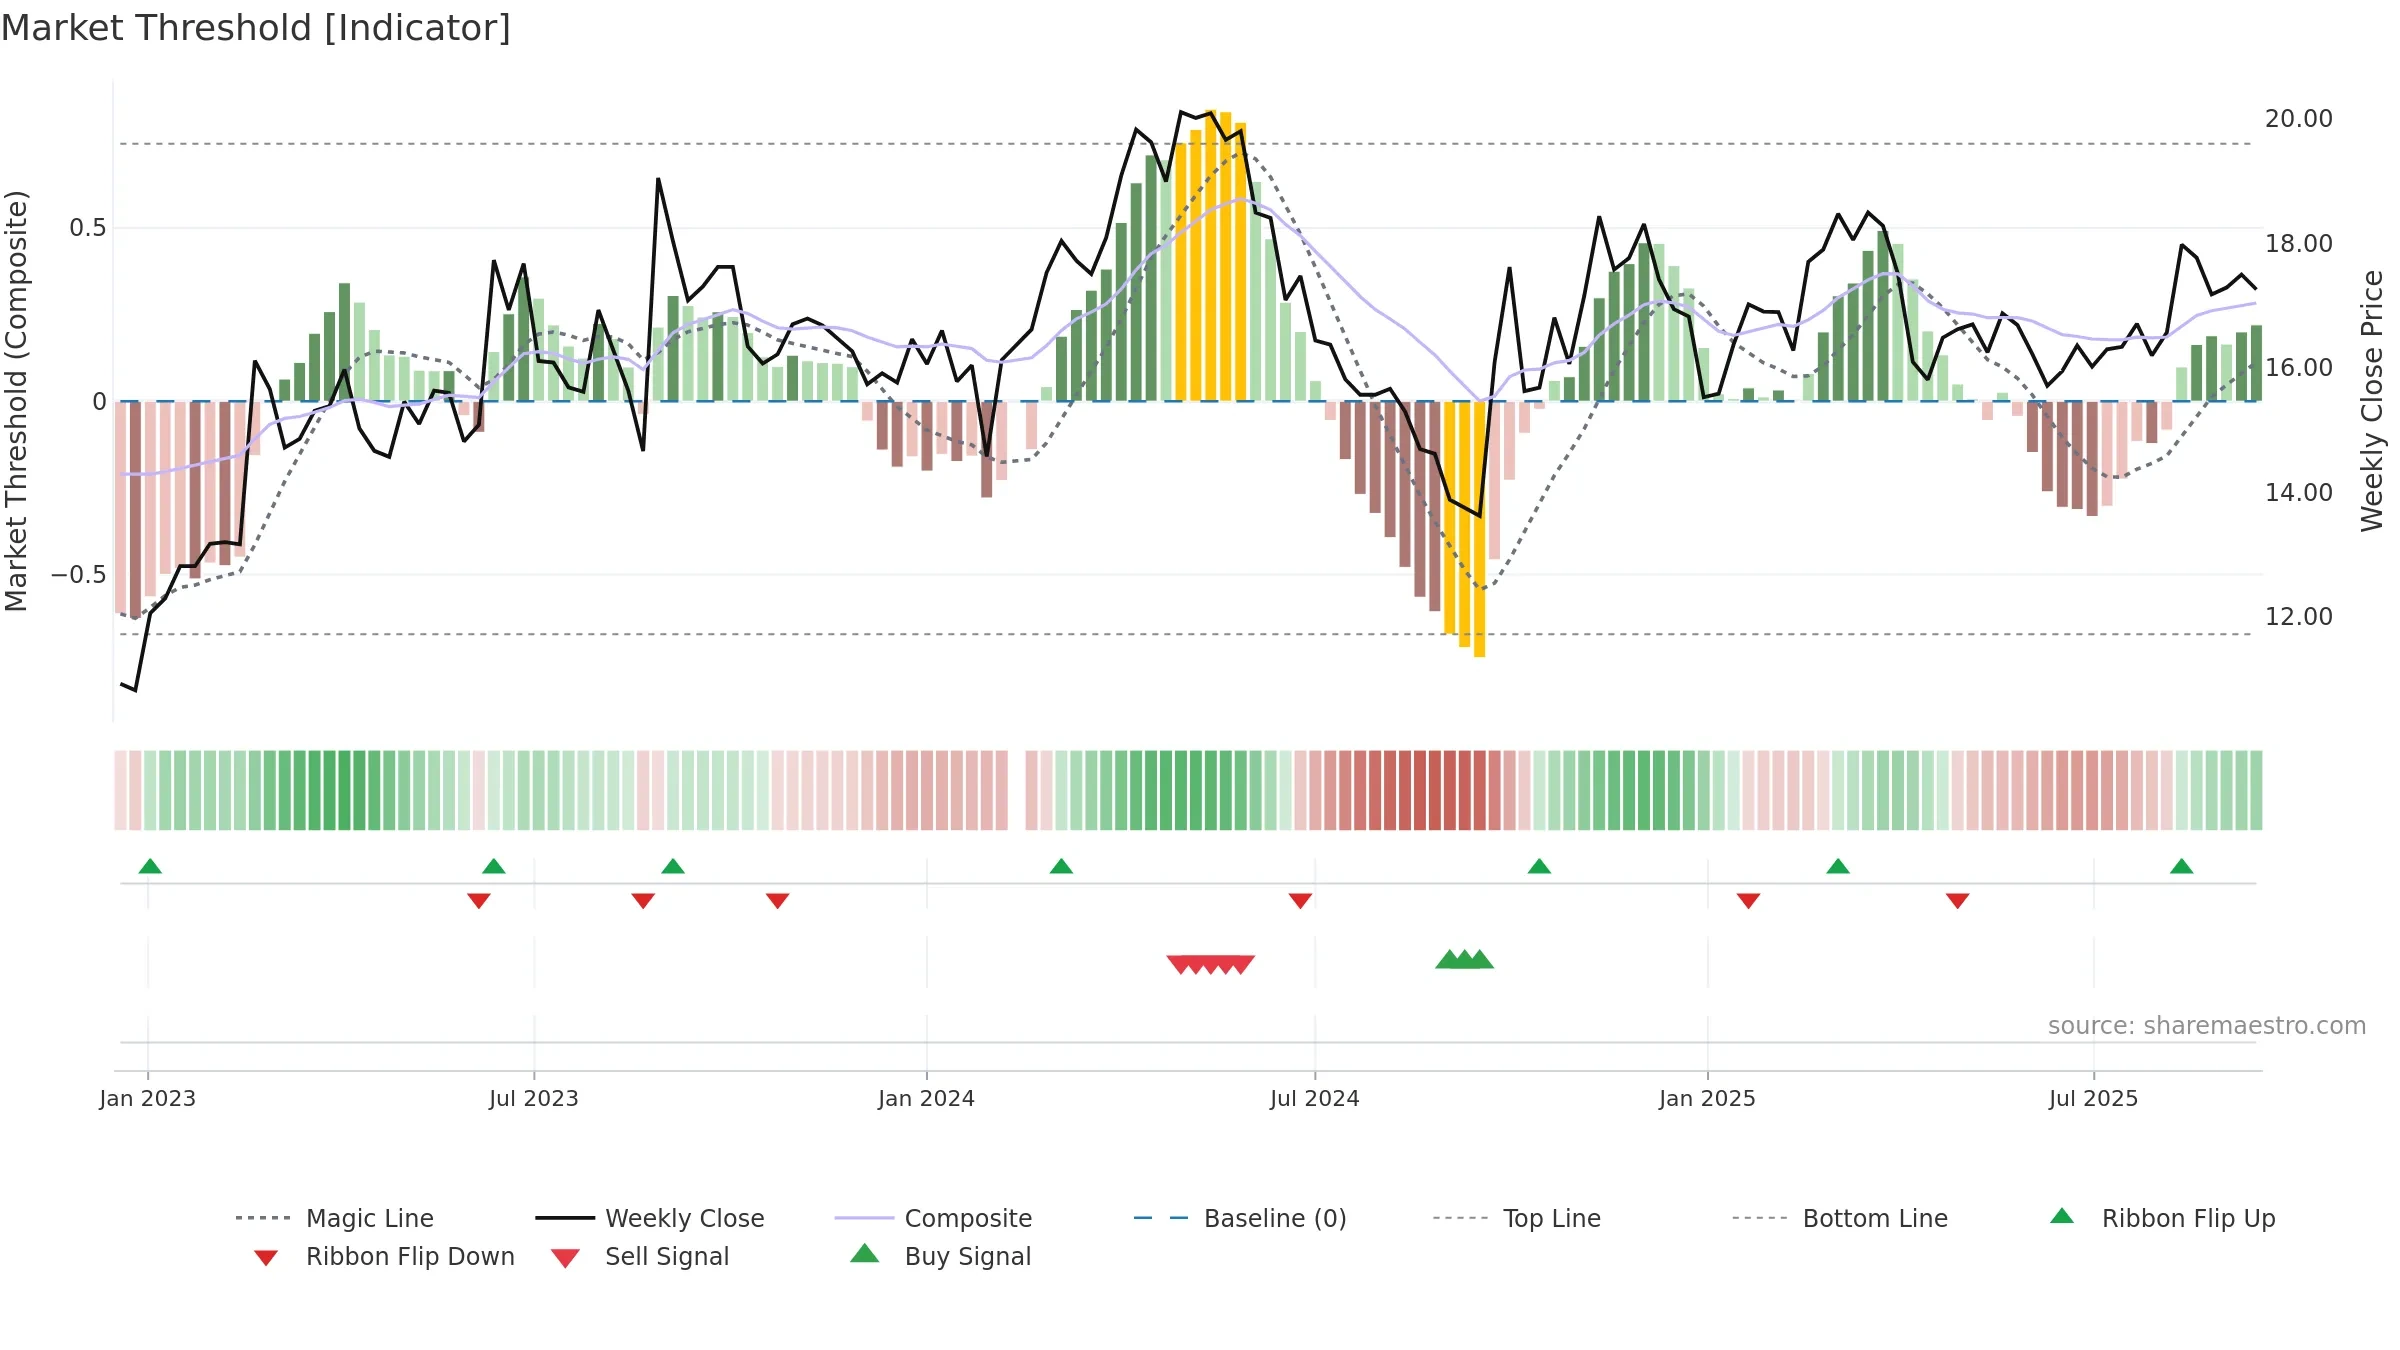Click the chart title Market Threshold [Indicator]
The width and height of the screenshot is (2400, 1350).
pyautogui.click(x=256, y=28)
